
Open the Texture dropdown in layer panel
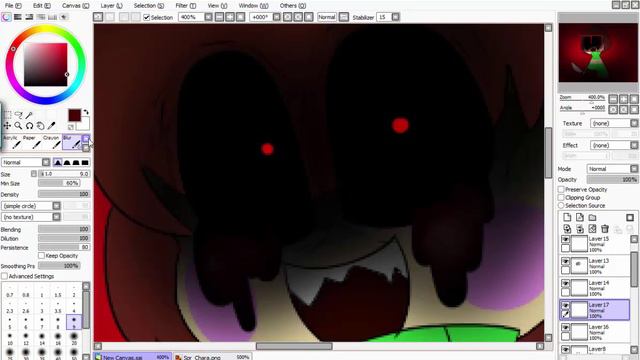614,123
